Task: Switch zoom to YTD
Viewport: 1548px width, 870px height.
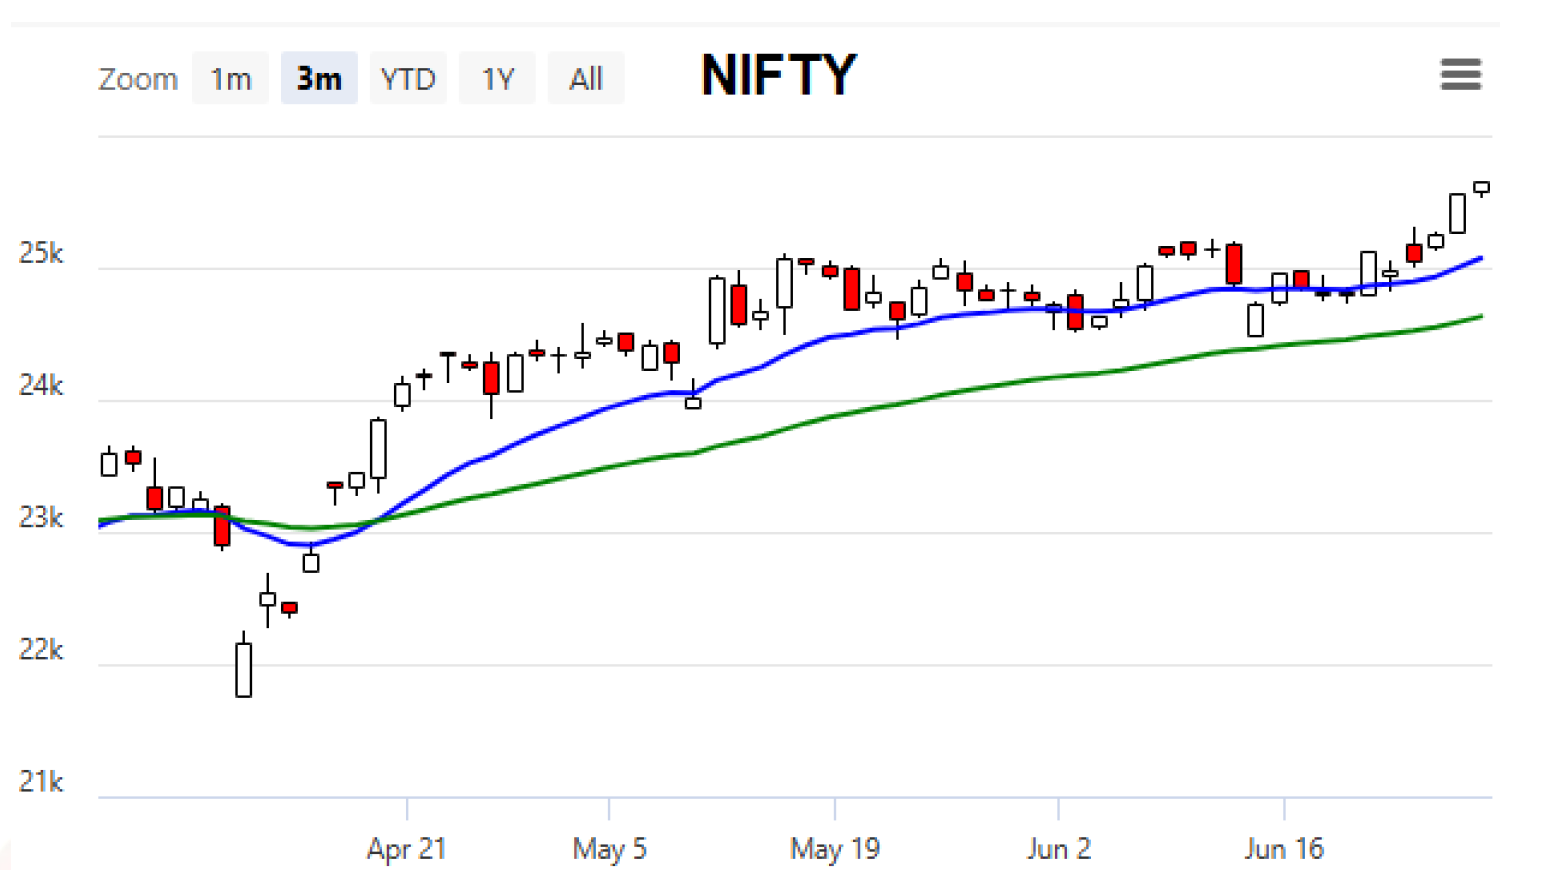Action: pos(408,78)
